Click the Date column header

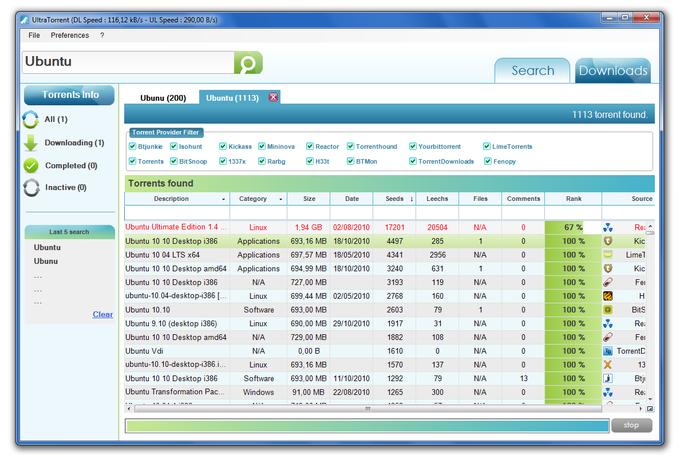pos(352,199)
